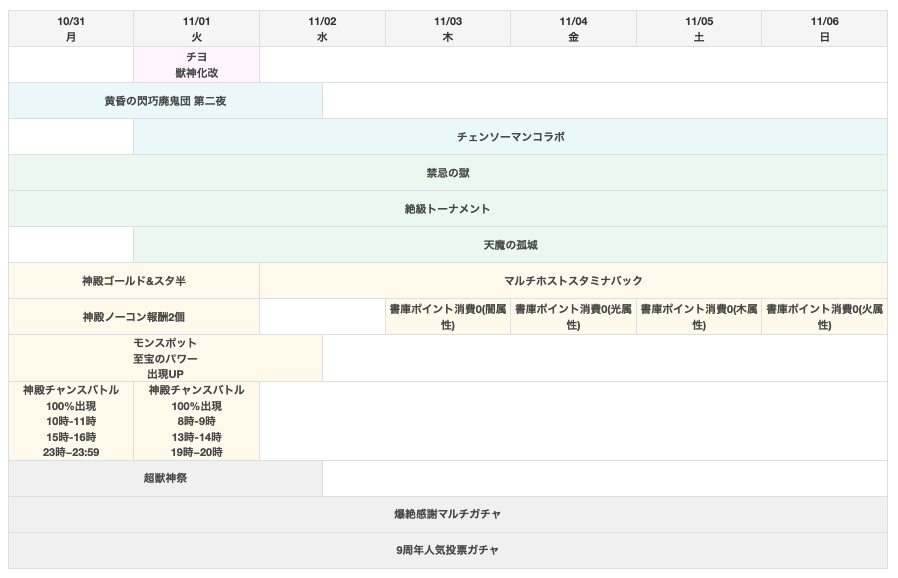898x578 pixels.
Task: Select the 神殿ノーコン報酬2個 cell
Action: [134, 317]
